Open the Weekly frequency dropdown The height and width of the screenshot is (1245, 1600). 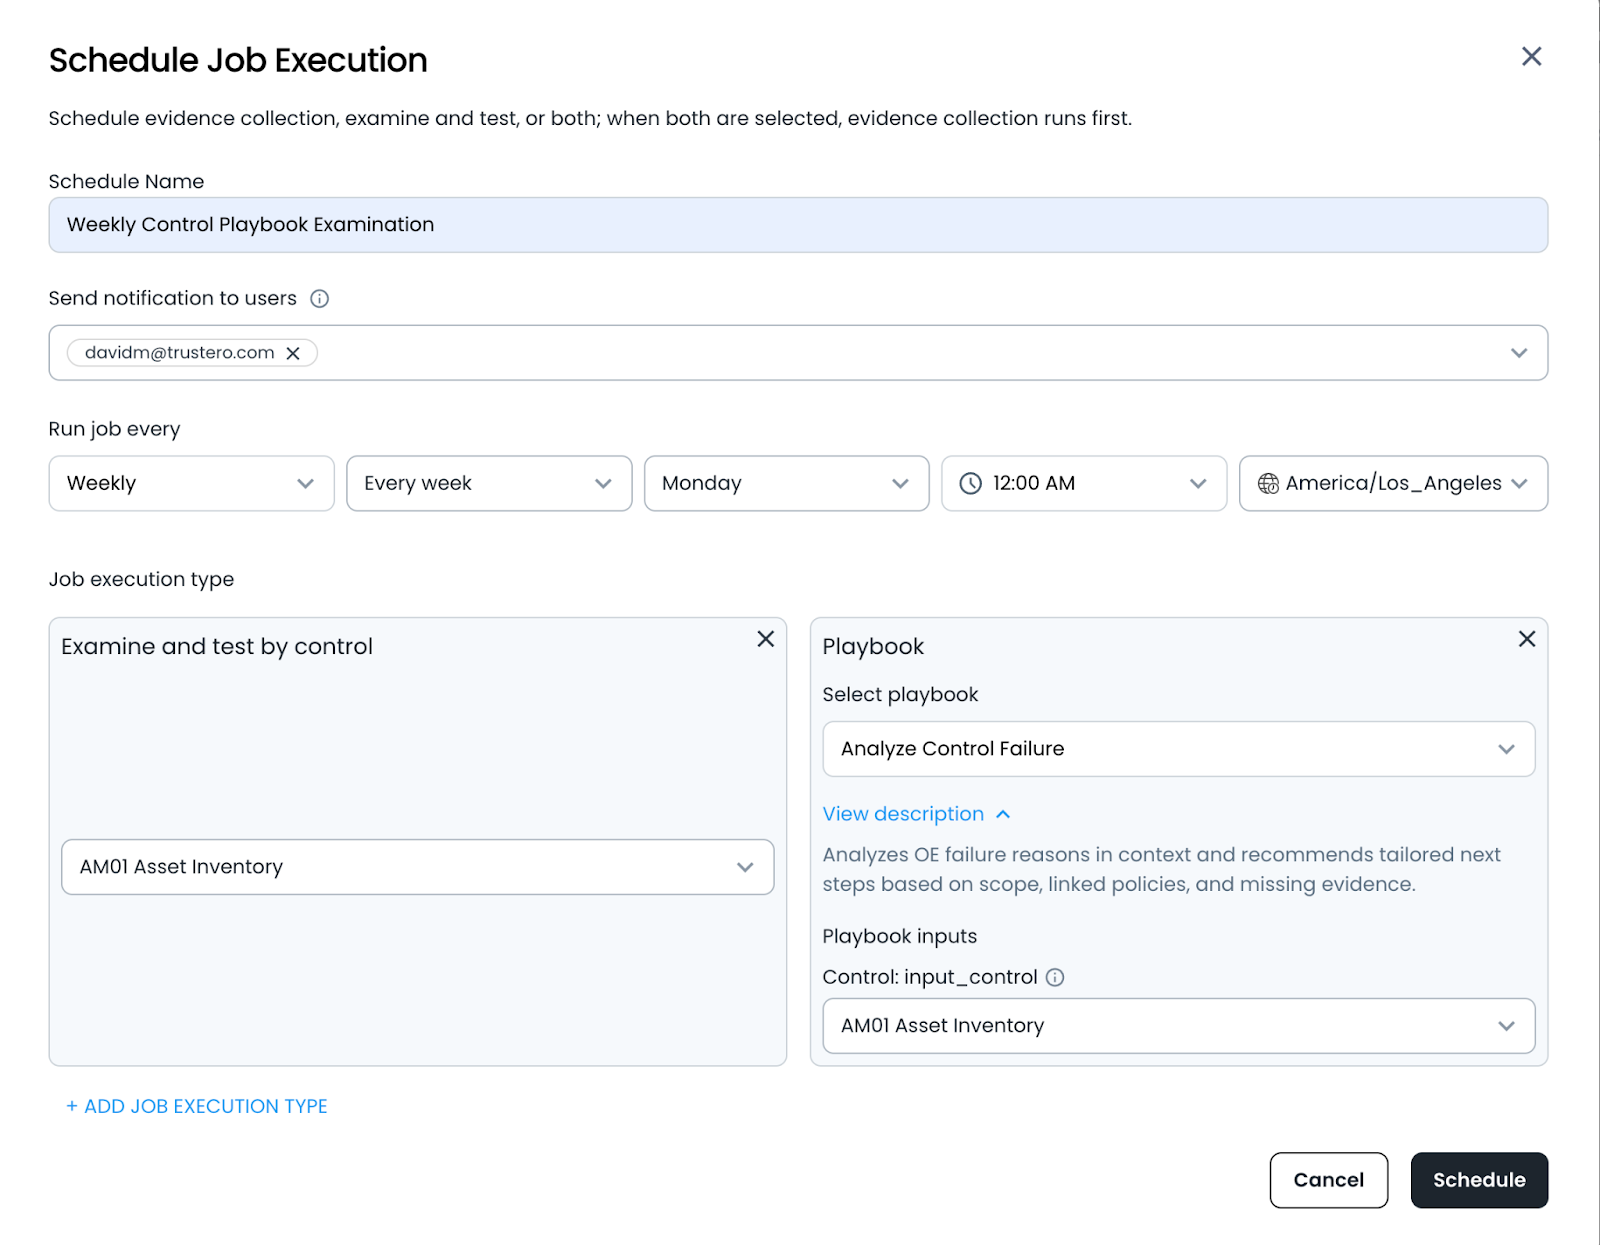(191, 484)
